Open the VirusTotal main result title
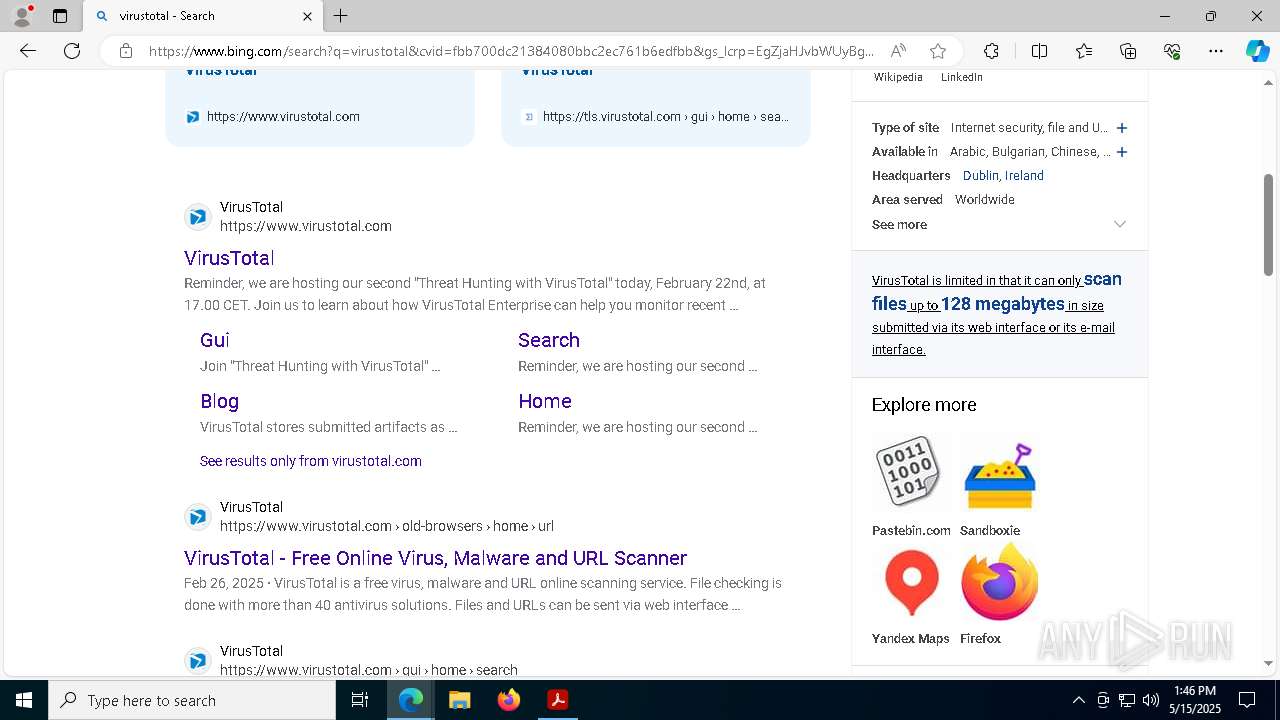1280x720 pixels. [229, 258]
